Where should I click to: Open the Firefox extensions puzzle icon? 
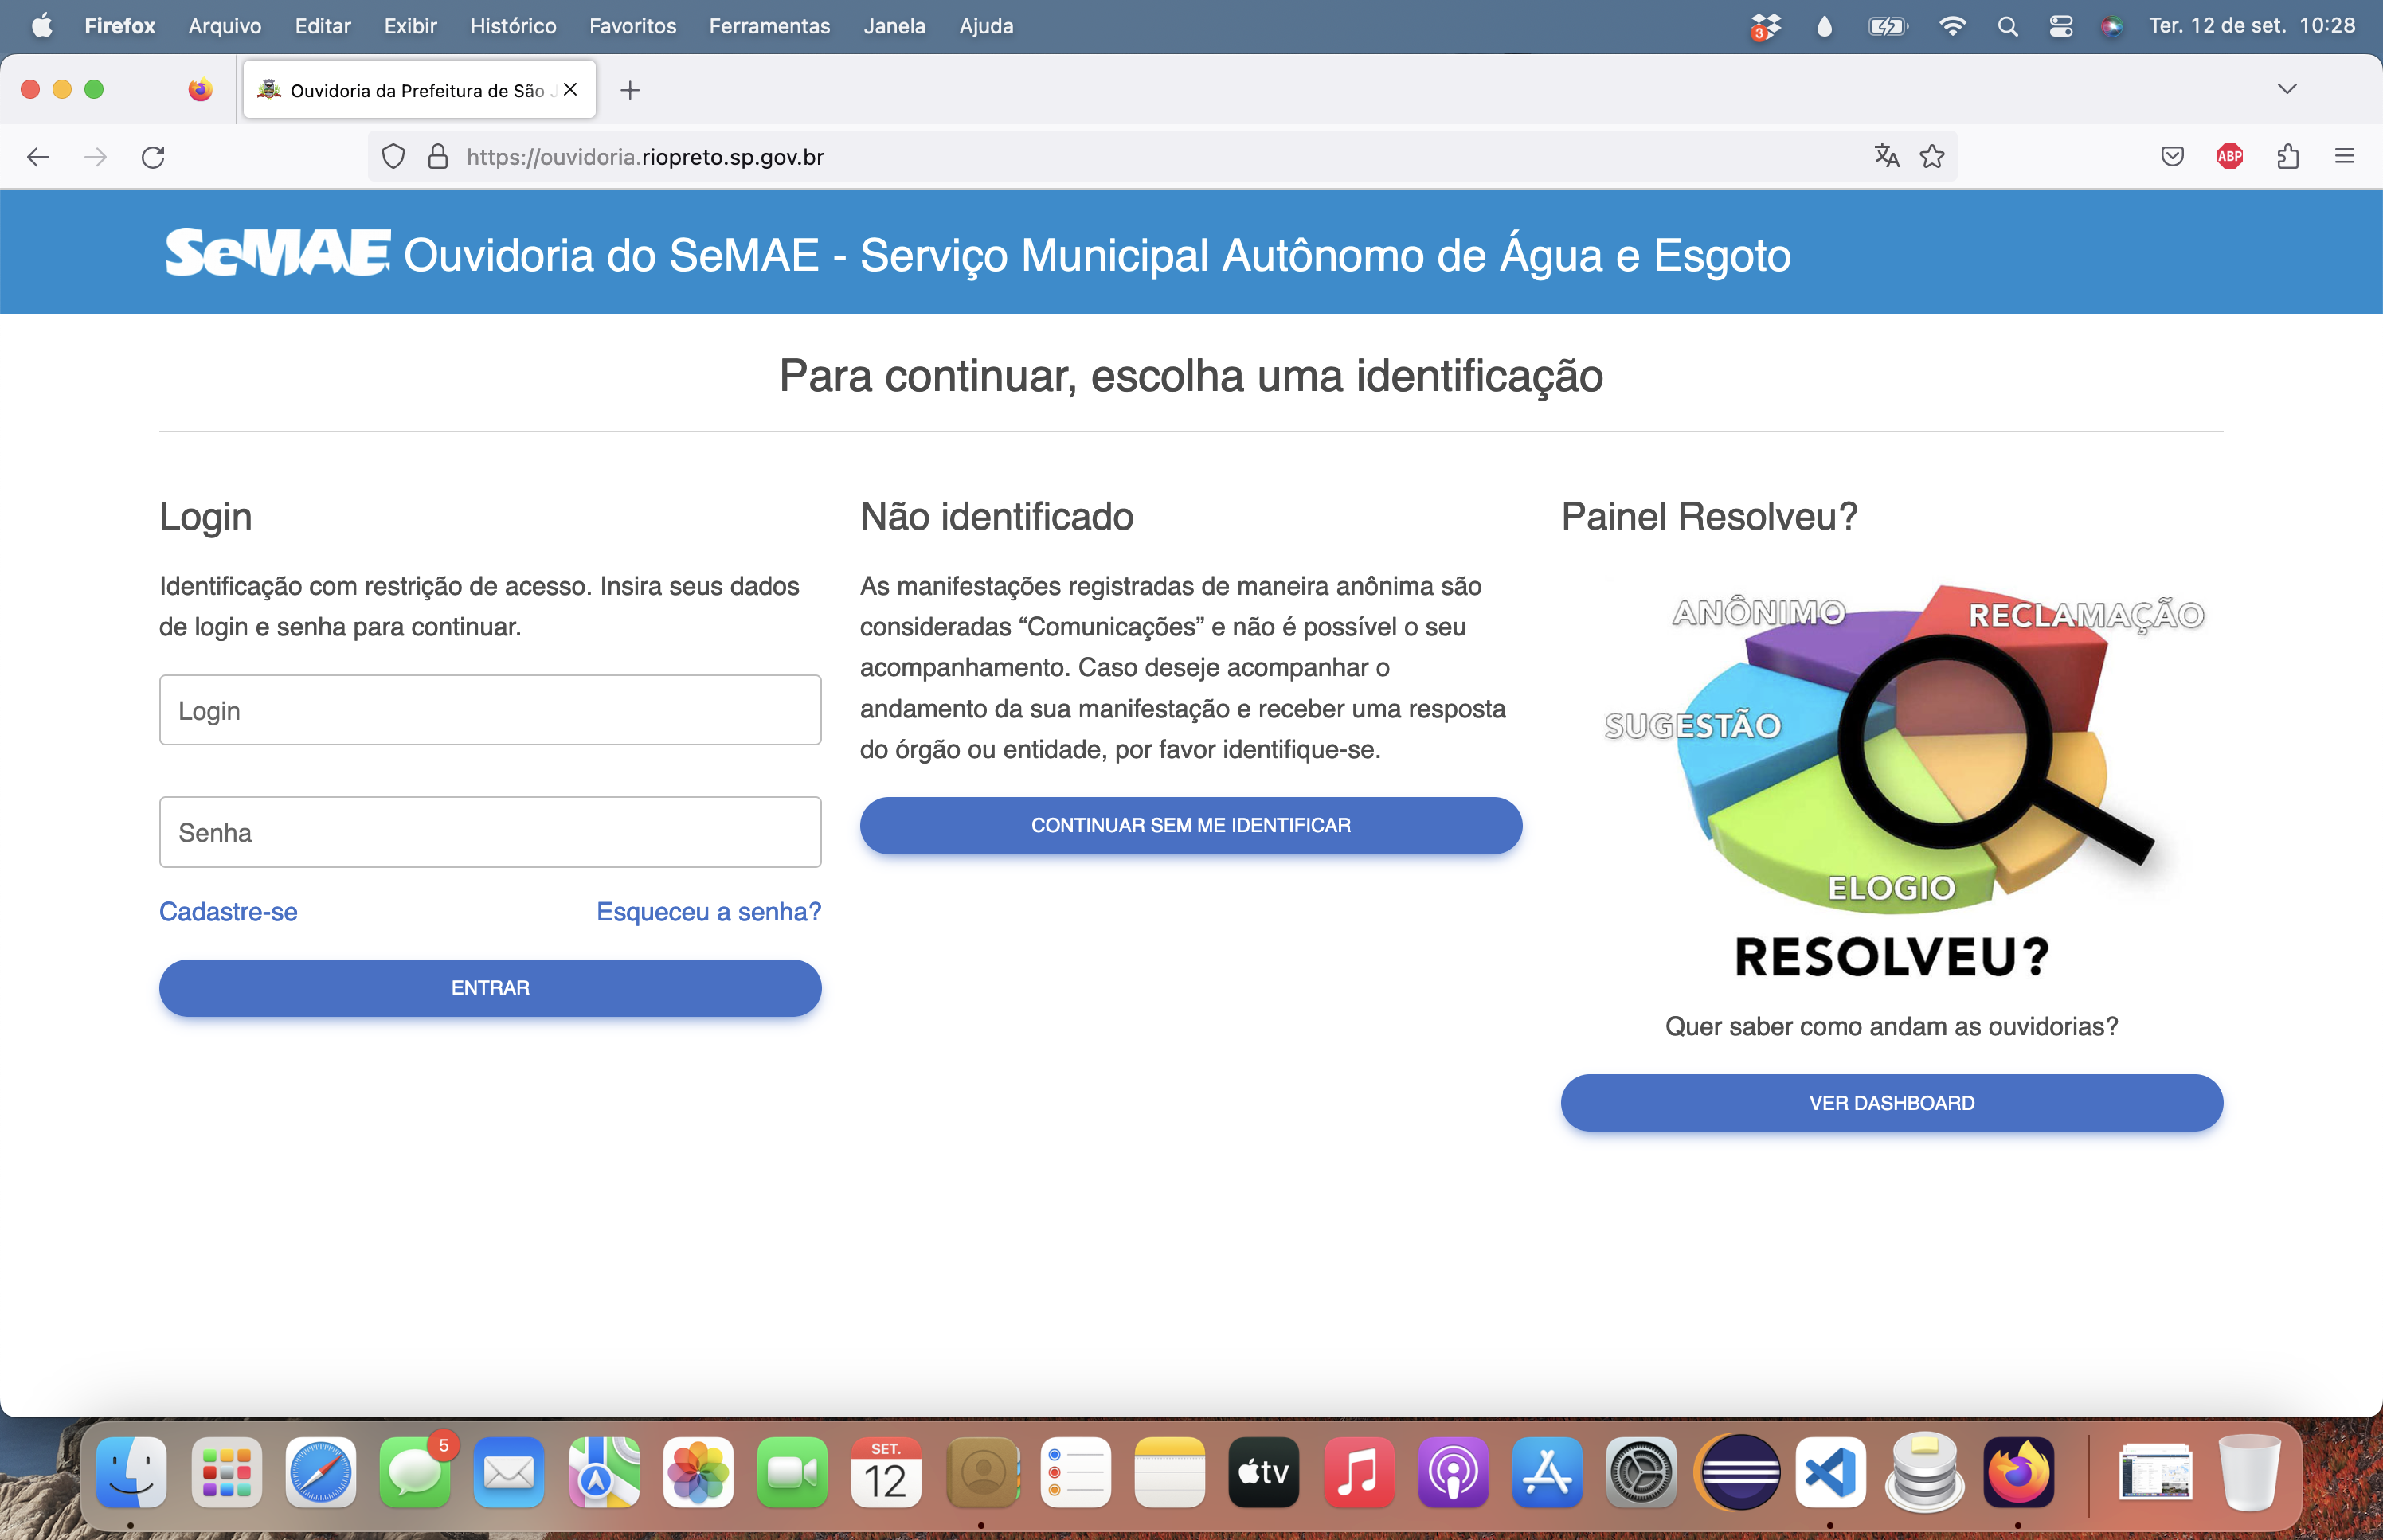pos(2288,157)
